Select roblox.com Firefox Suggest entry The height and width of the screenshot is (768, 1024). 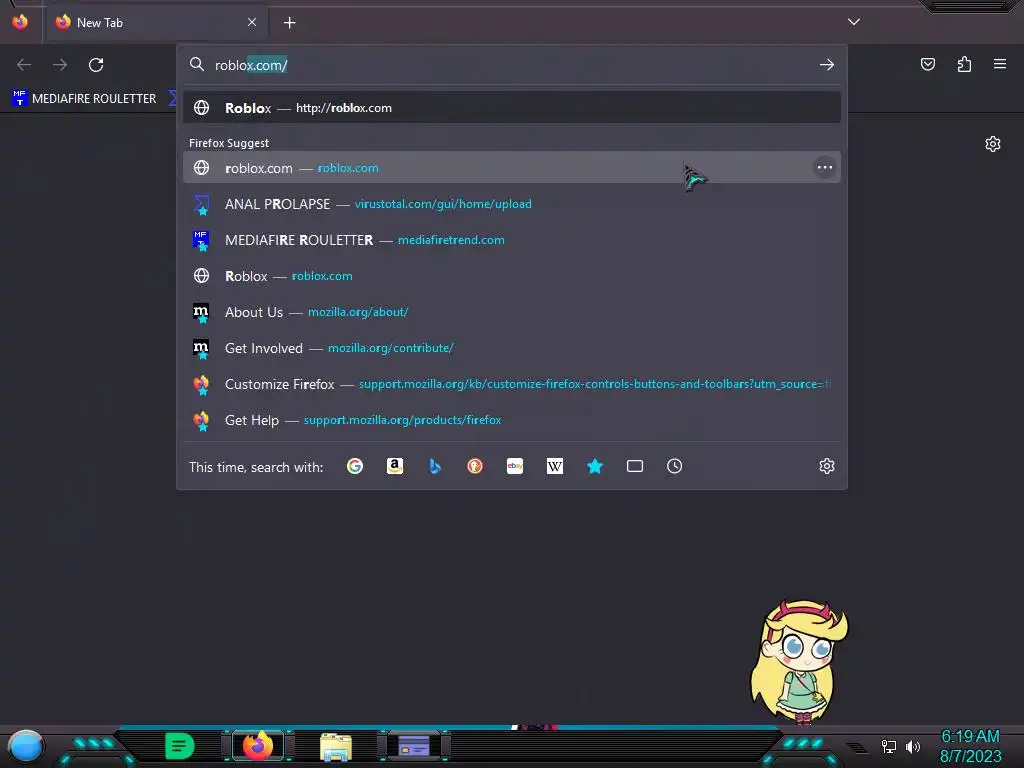click(x=512, y=168)
